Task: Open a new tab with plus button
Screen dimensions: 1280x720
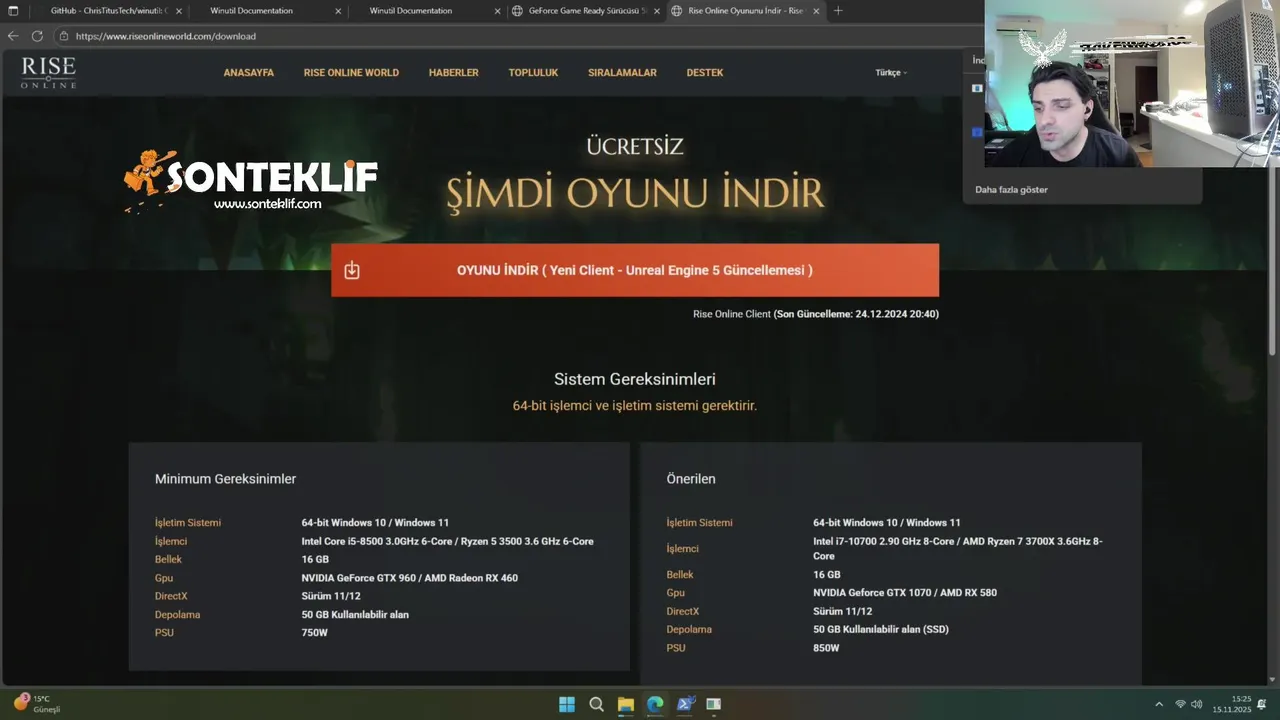Action: 838,11
